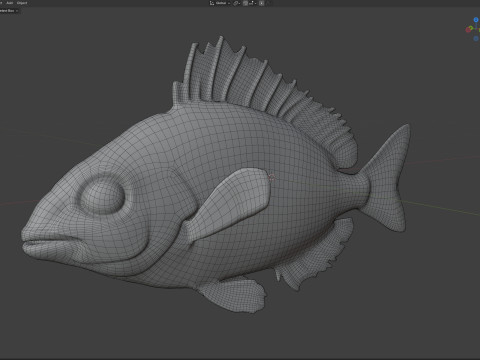Image resolution: width=480 pixels, height=360 pixels.
Task: Open the pivot point link icon dropdown
Action: pyautogui.click(x=237, y=3)
